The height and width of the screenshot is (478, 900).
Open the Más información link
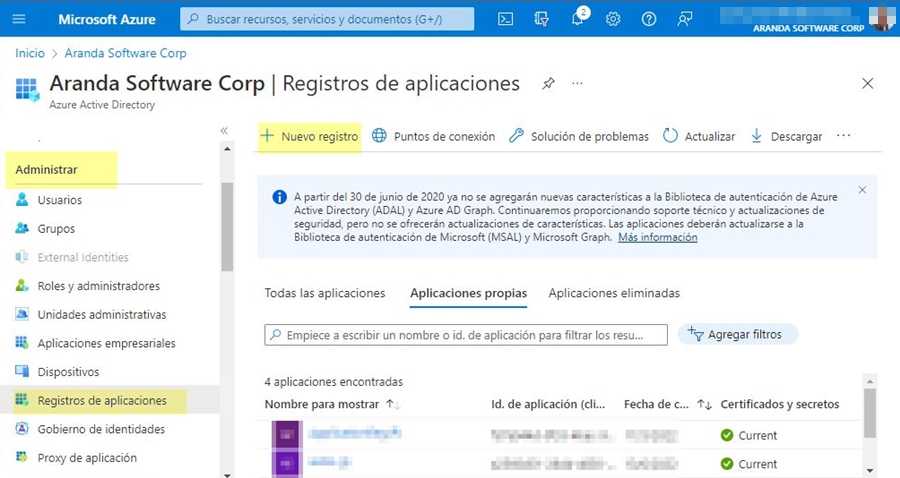click(658, 238)
